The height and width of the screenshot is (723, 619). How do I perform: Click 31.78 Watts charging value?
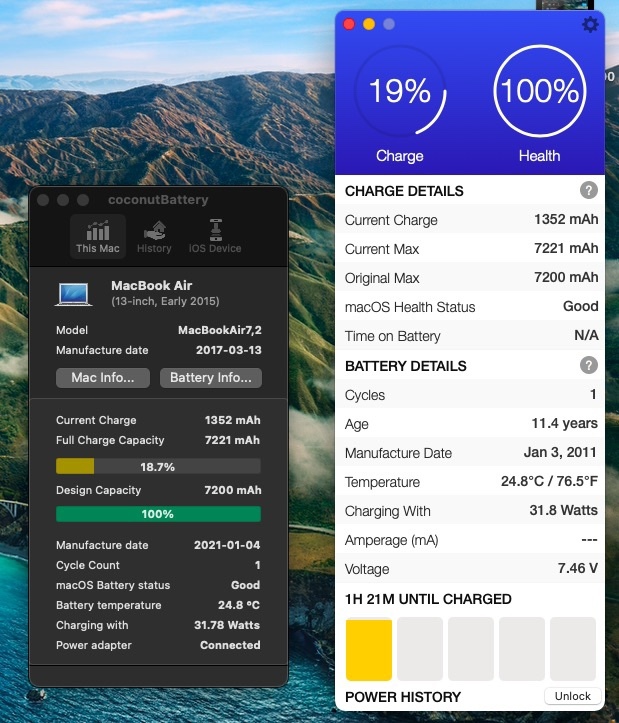(227, 625)
